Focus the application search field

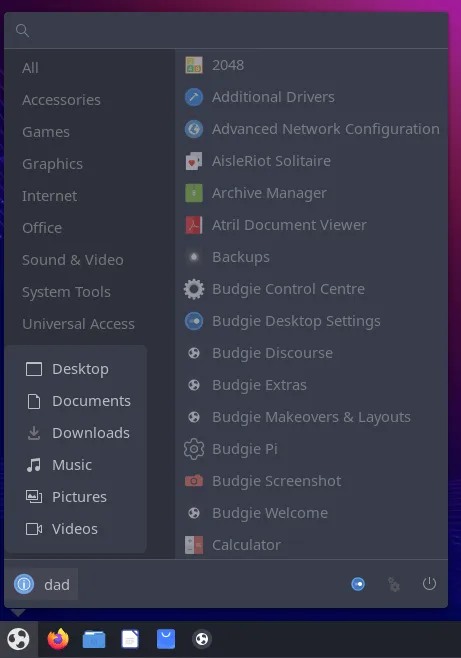(x=227, y=31)
